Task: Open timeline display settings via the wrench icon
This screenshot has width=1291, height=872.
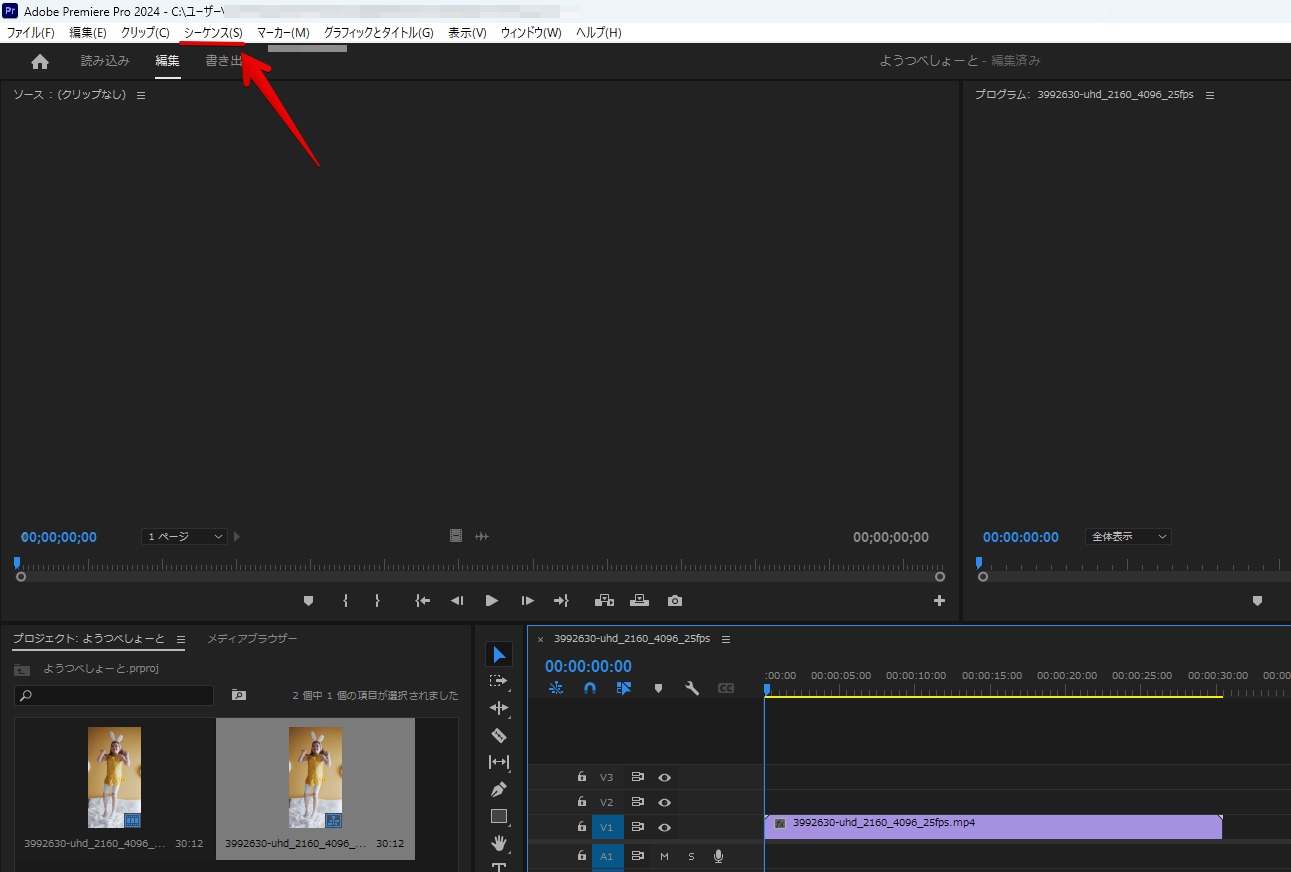Action: point(692,688)
